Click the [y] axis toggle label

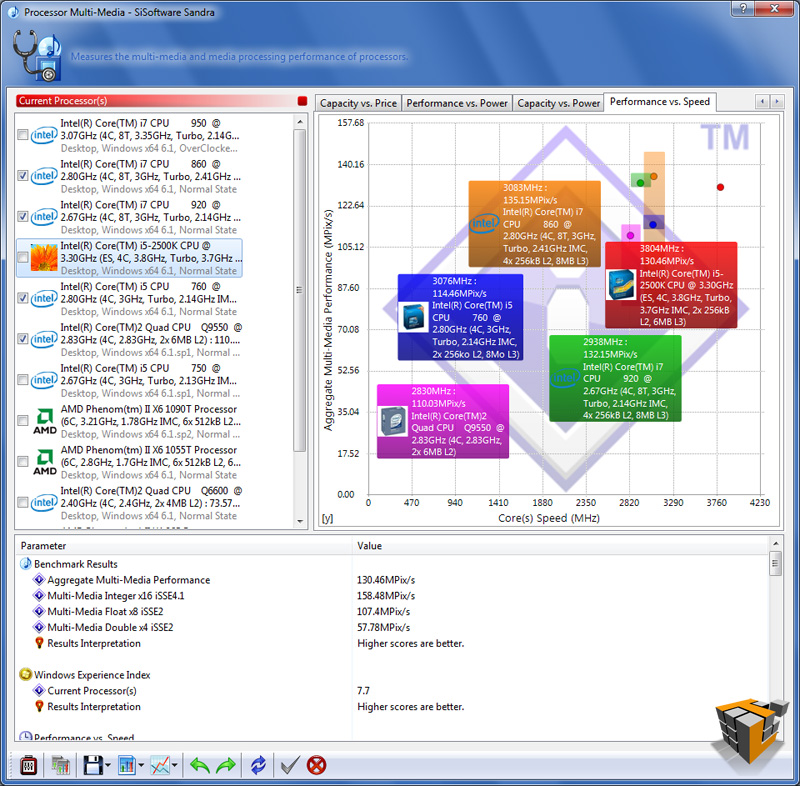click(x=328, y=518)
